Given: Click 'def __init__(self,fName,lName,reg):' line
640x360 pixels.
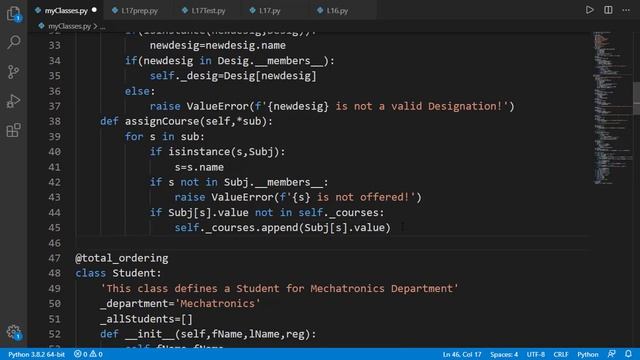Looking at the screenshot, I should (208, 334).
